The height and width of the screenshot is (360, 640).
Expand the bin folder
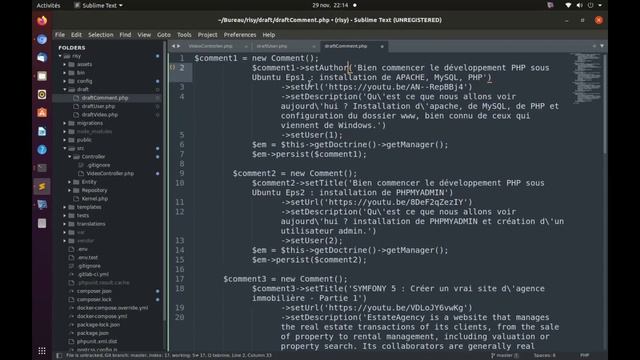point(65,73)
